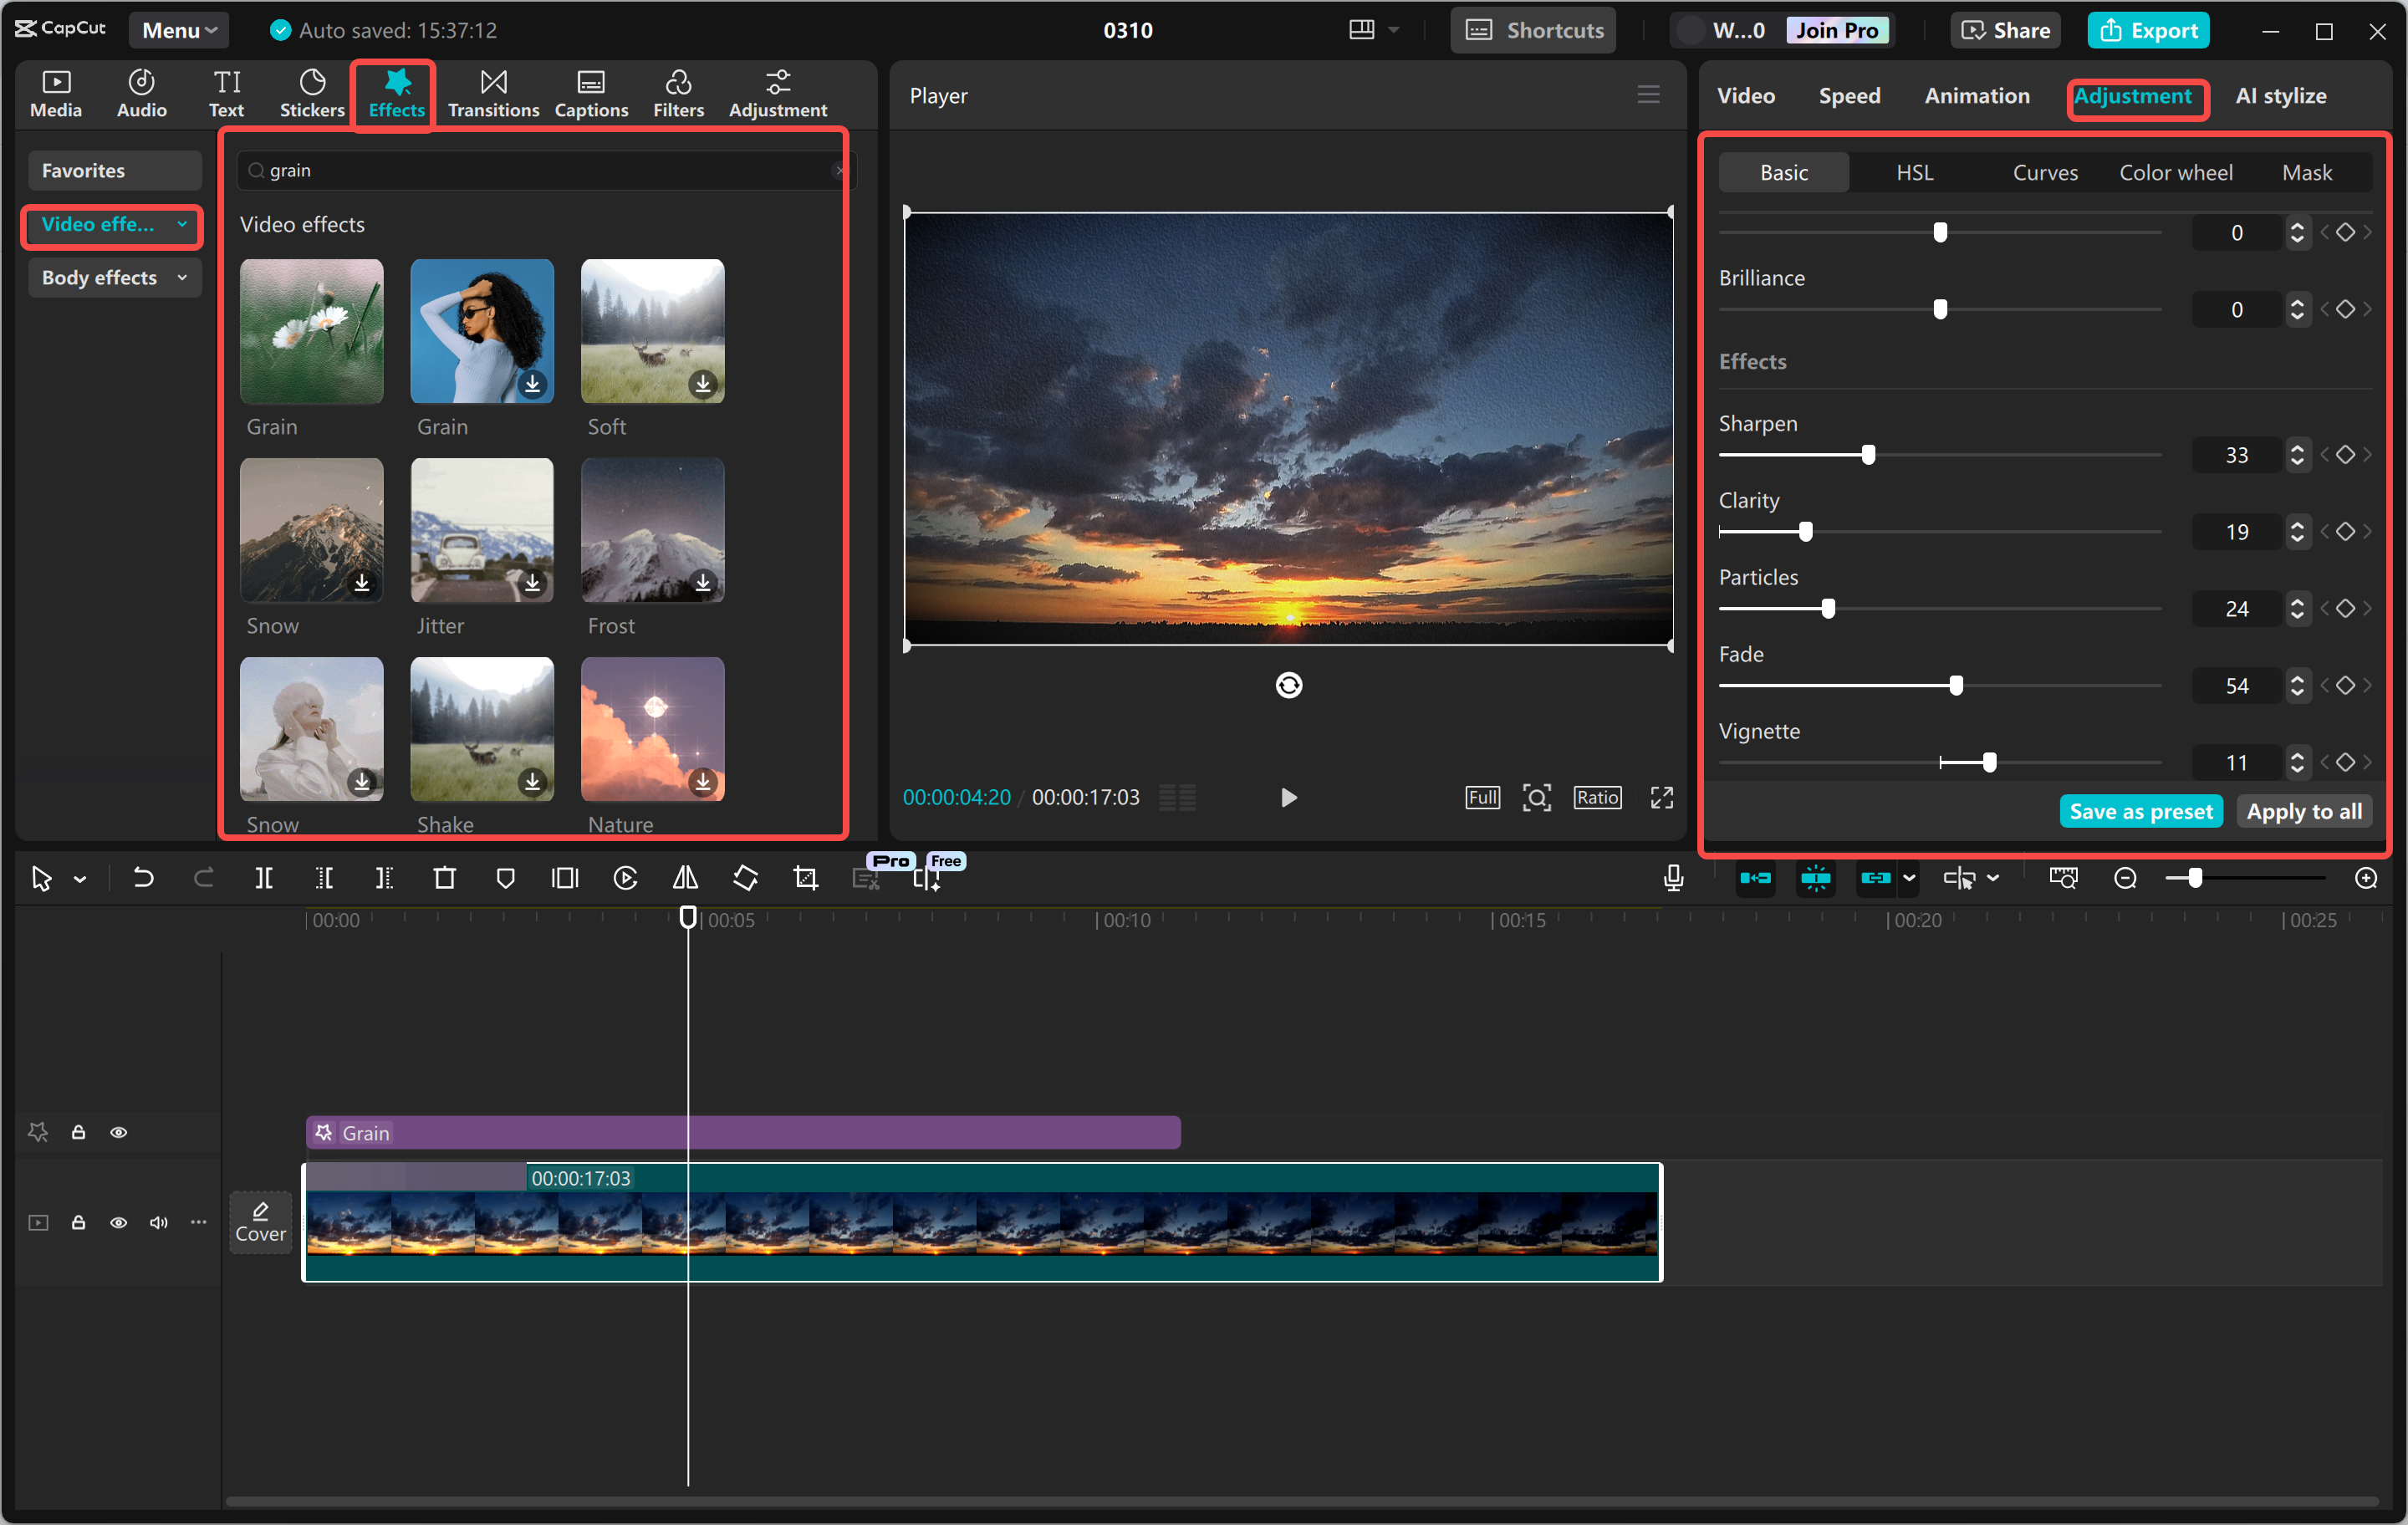2408x1525 pixels.
Task: Open the clip linking options chevron
Action: (1911, 878)
